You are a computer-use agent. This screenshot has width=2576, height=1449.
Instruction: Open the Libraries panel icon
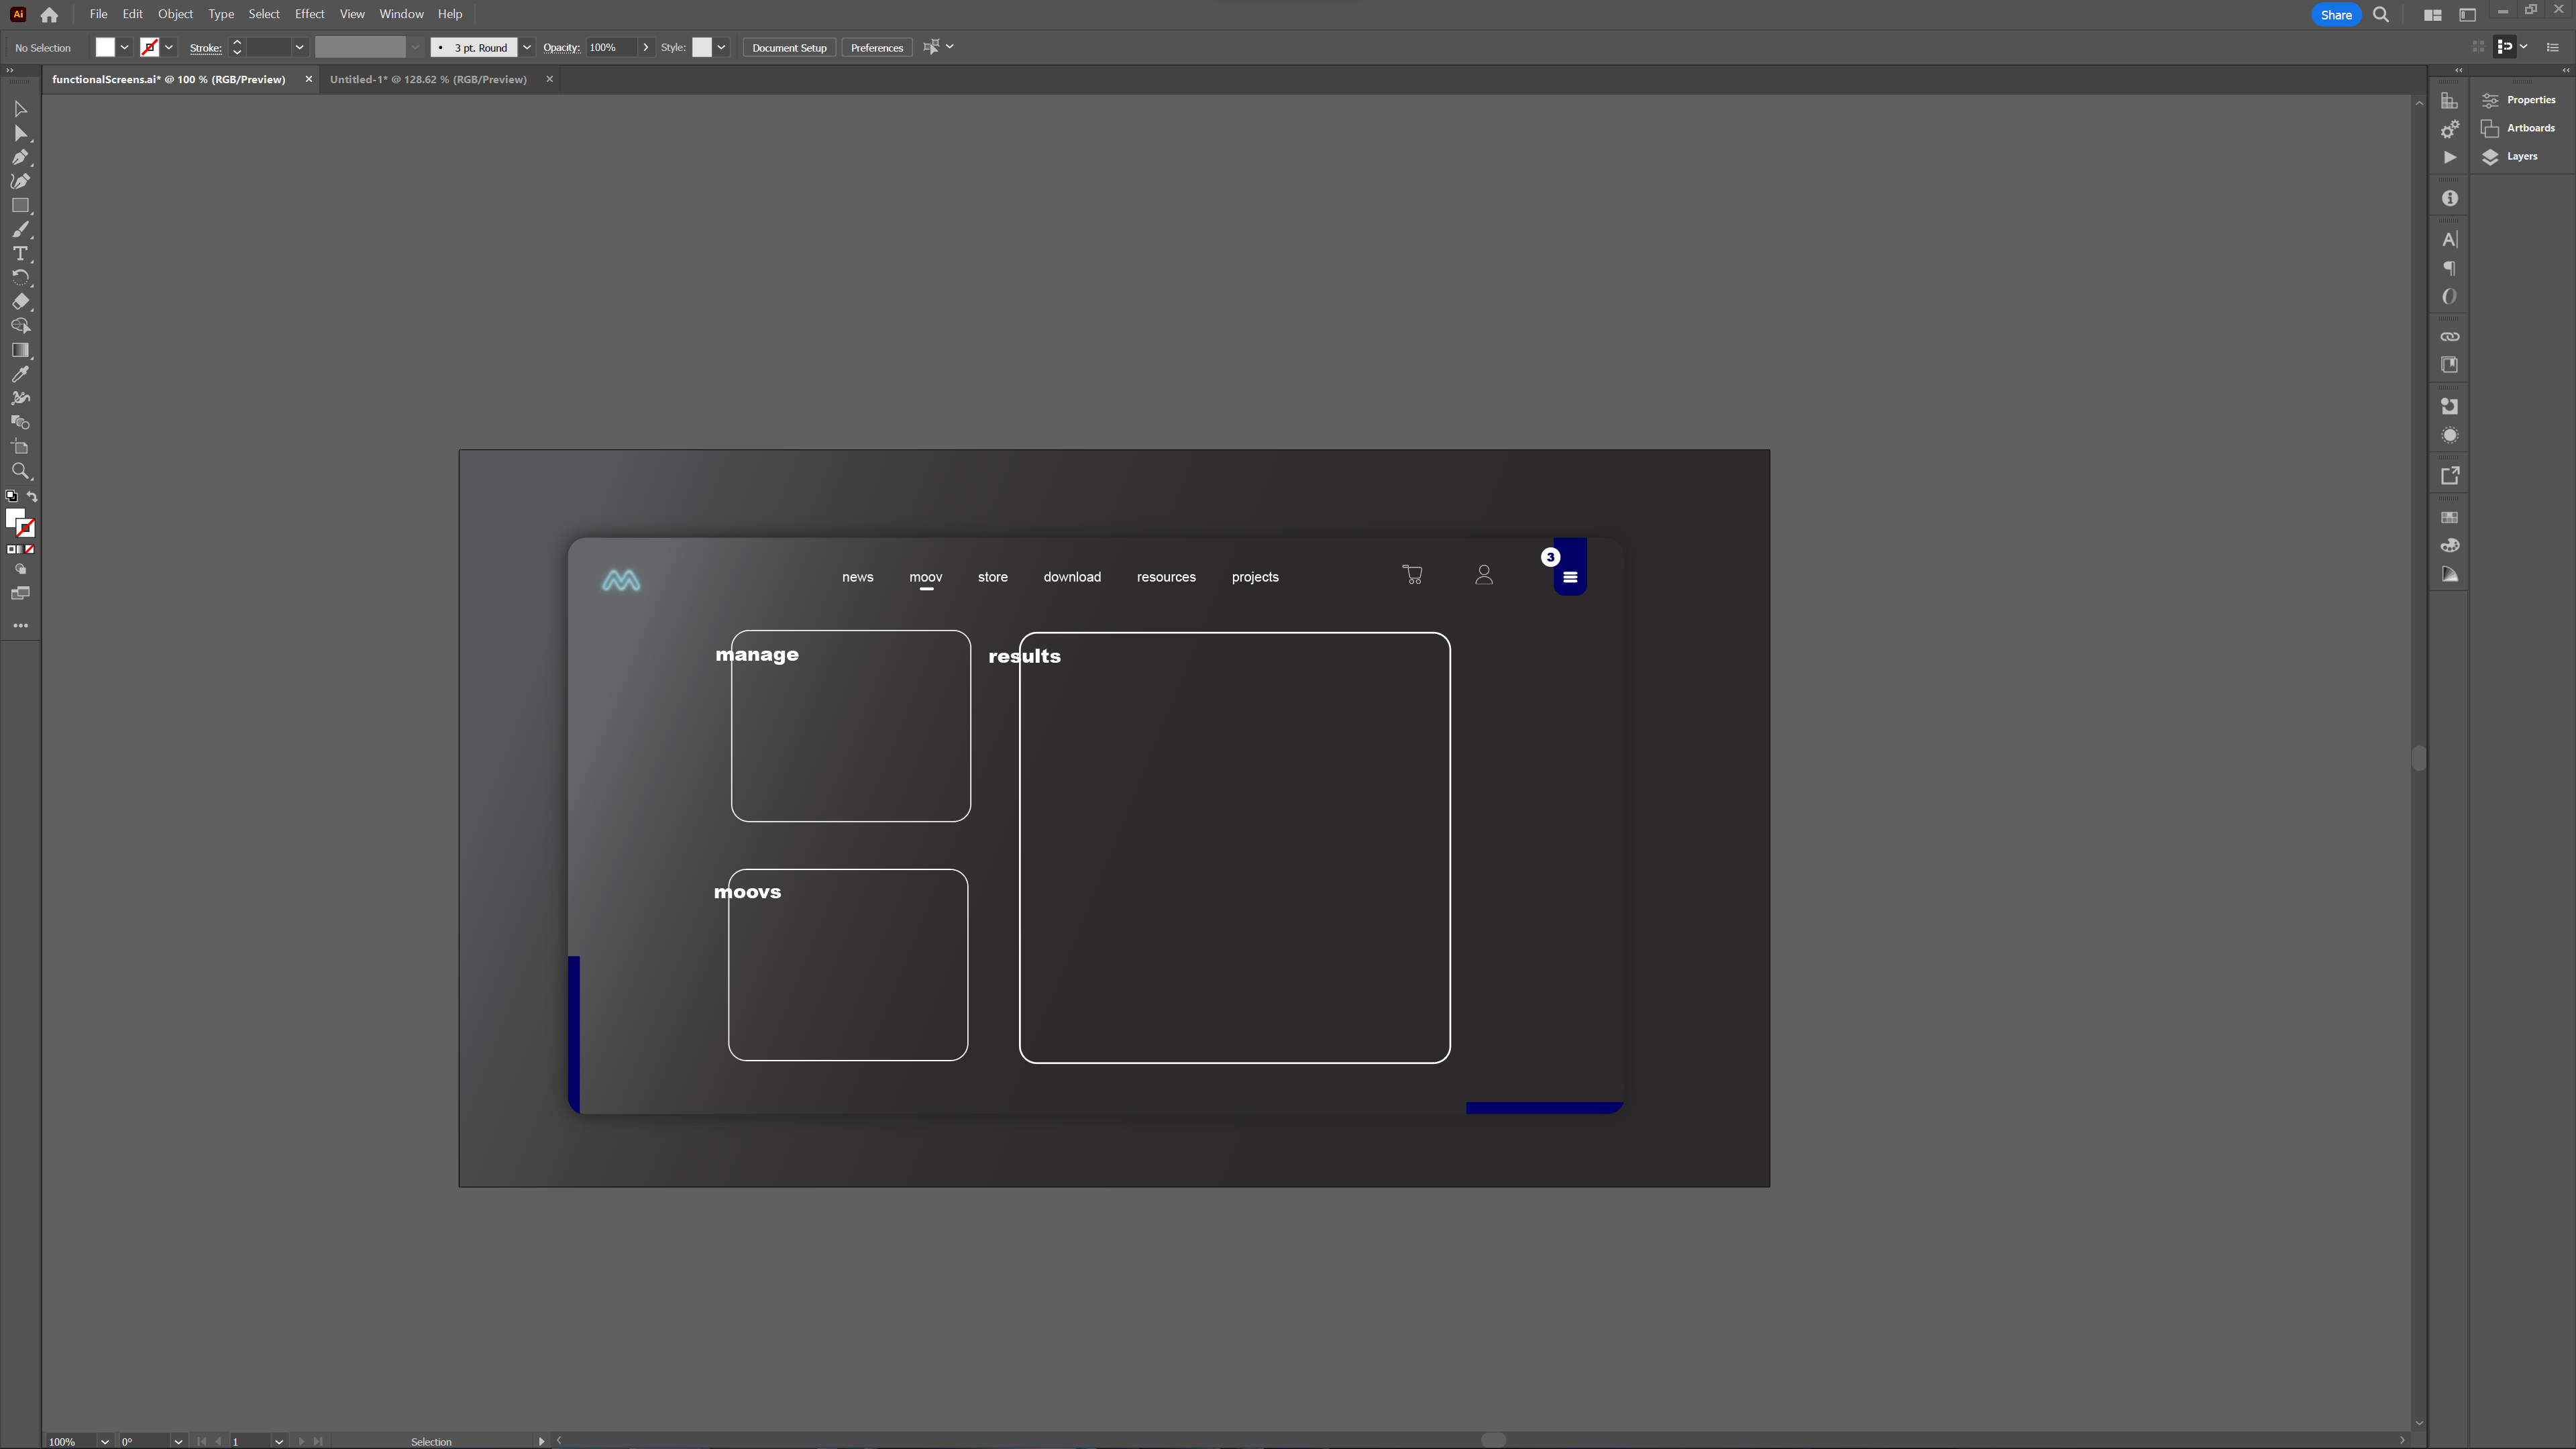pyautogui.click(x=2449, y=365)
